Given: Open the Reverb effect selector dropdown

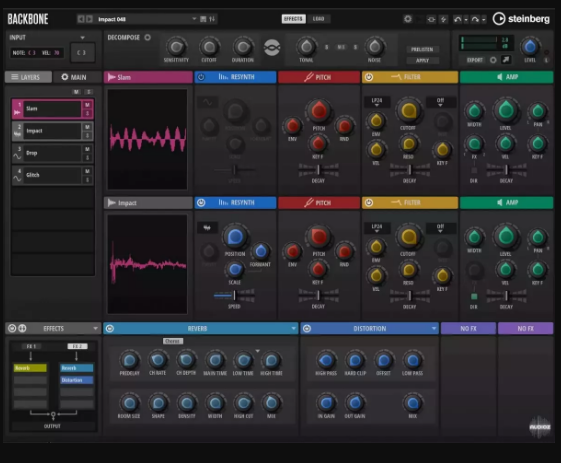Looking at the screenshot, I should 293,328.
